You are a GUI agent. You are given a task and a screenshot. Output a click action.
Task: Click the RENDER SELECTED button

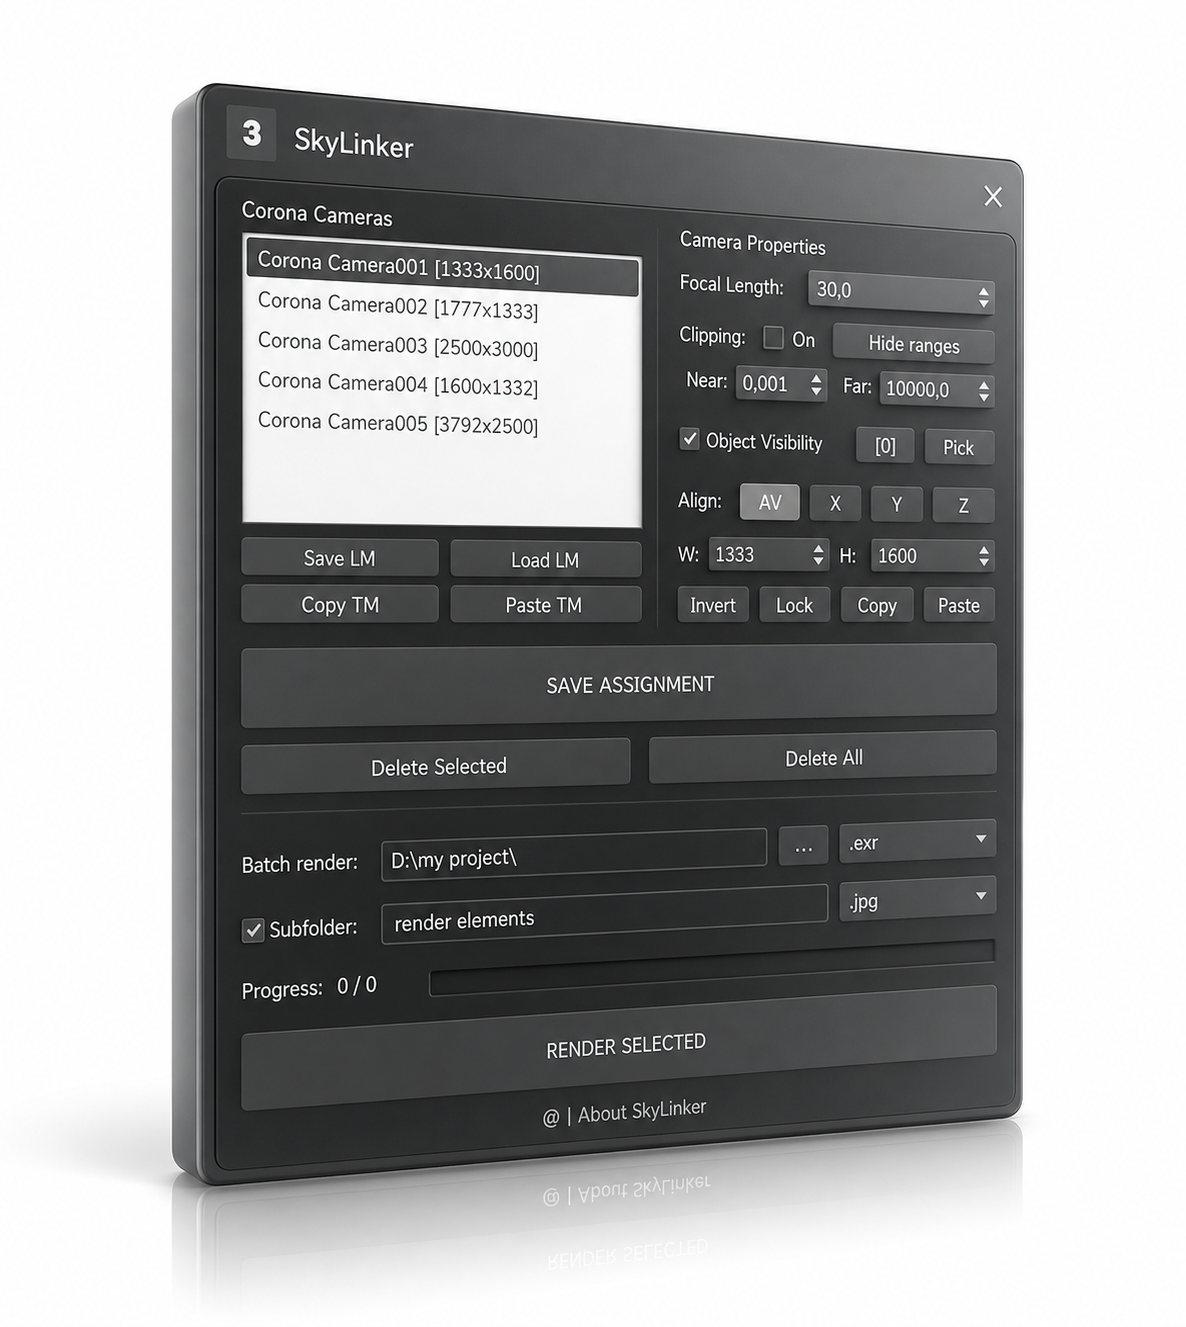(620, 1048)
